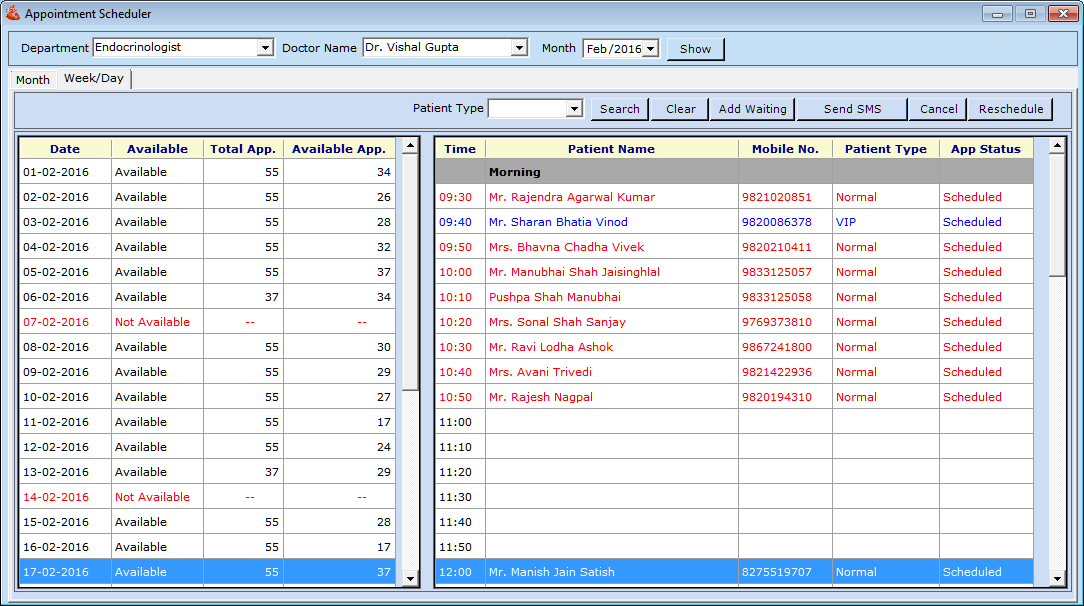Open the Department dropdown
The width and height of the screenshot is (1084, 606).
click(265, 48)
